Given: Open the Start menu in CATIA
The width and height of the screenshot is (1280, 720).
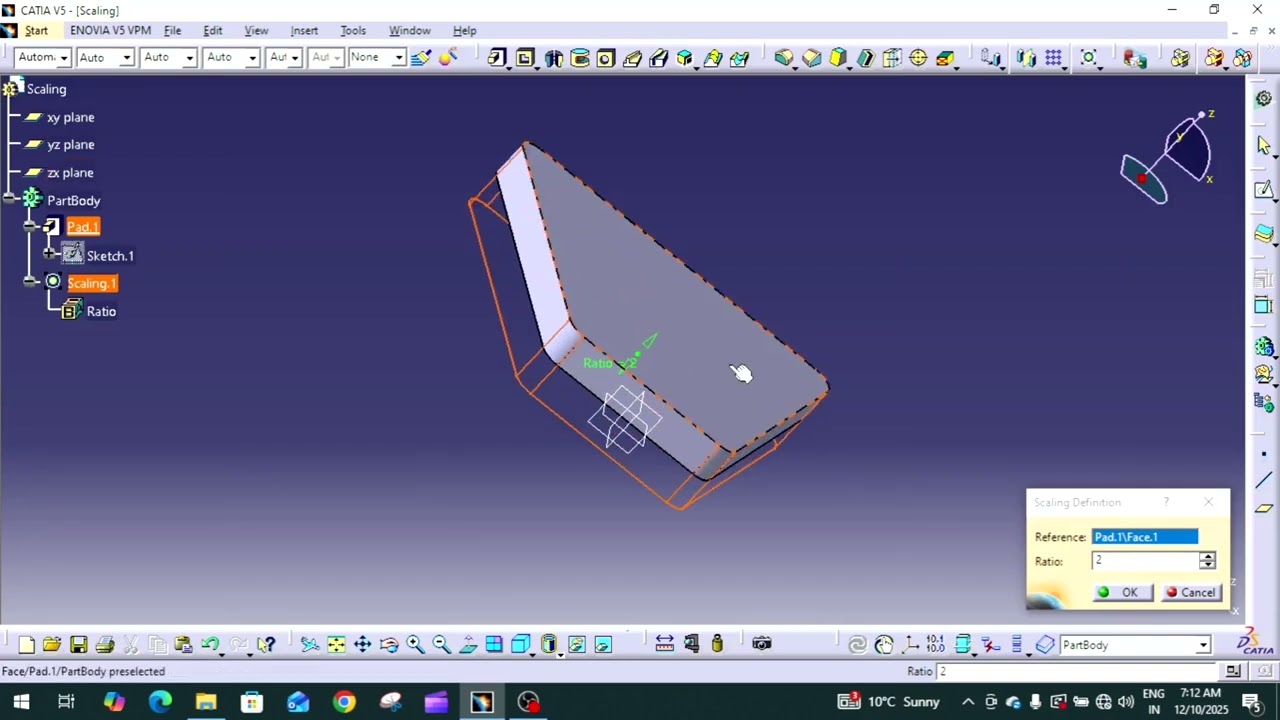Looking at the screenshot, I should coord(36,31).
